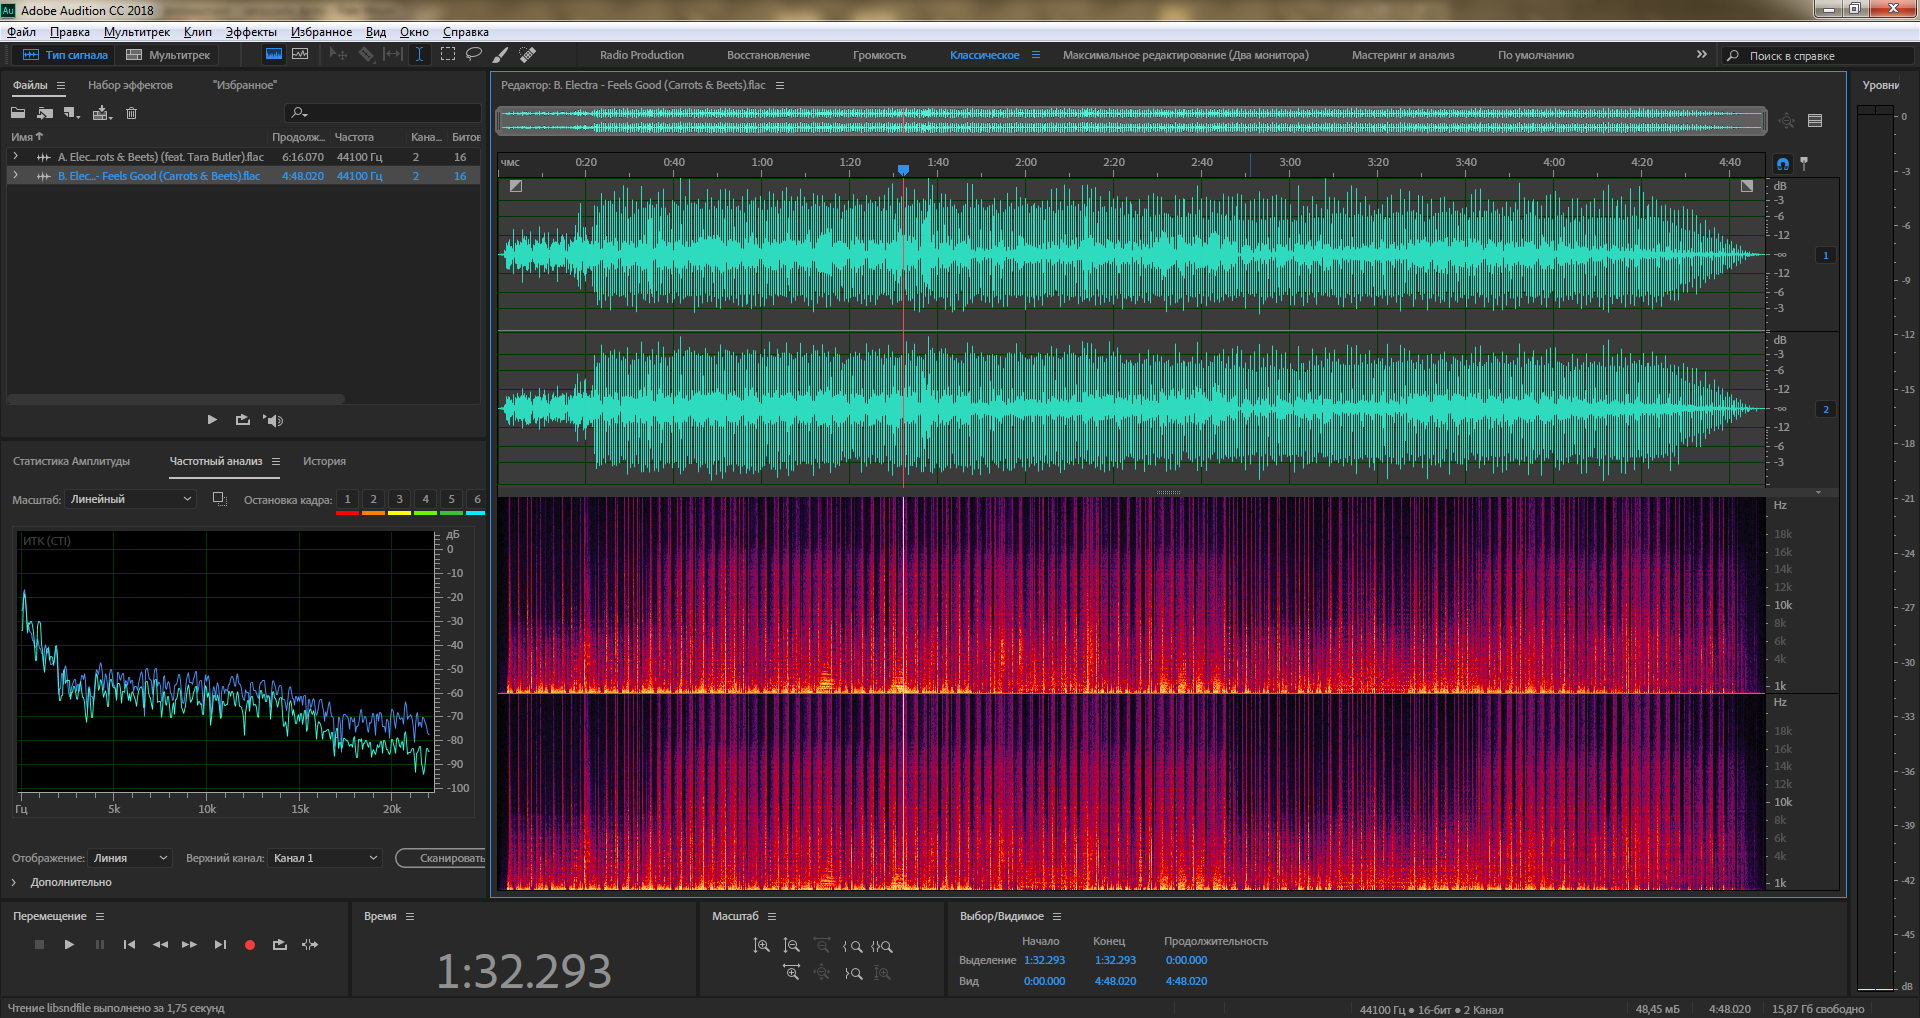Toggle Loop Playback in the Files panel

click(x=242, y=420)
